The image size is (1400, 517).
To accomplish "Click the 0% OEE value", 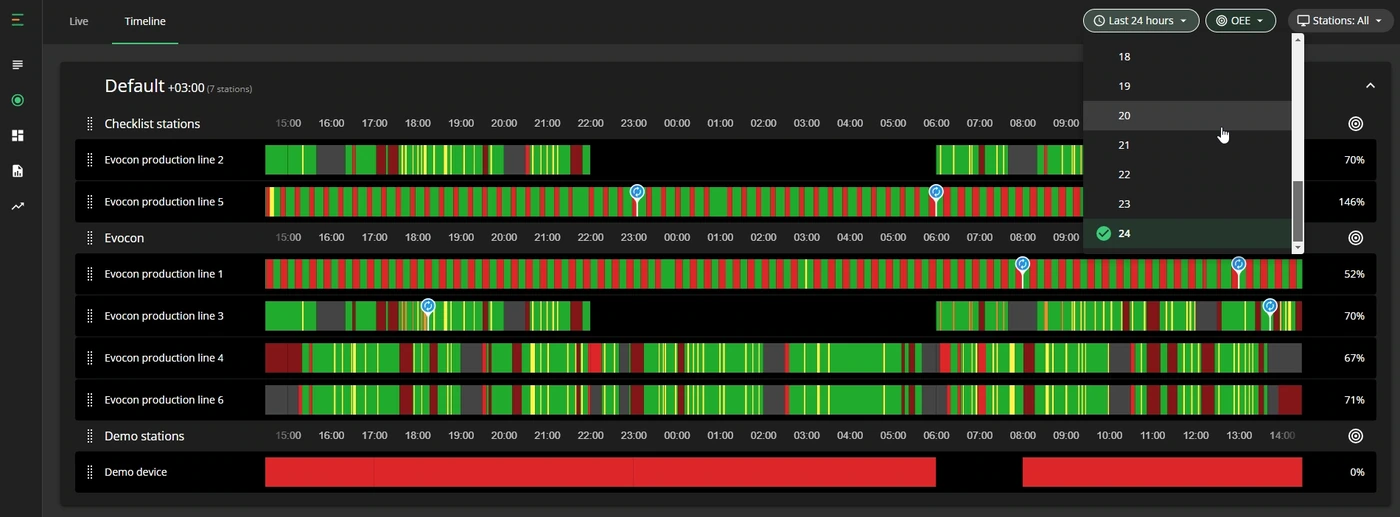I will pyautogui.click(x=1358, y=472).
